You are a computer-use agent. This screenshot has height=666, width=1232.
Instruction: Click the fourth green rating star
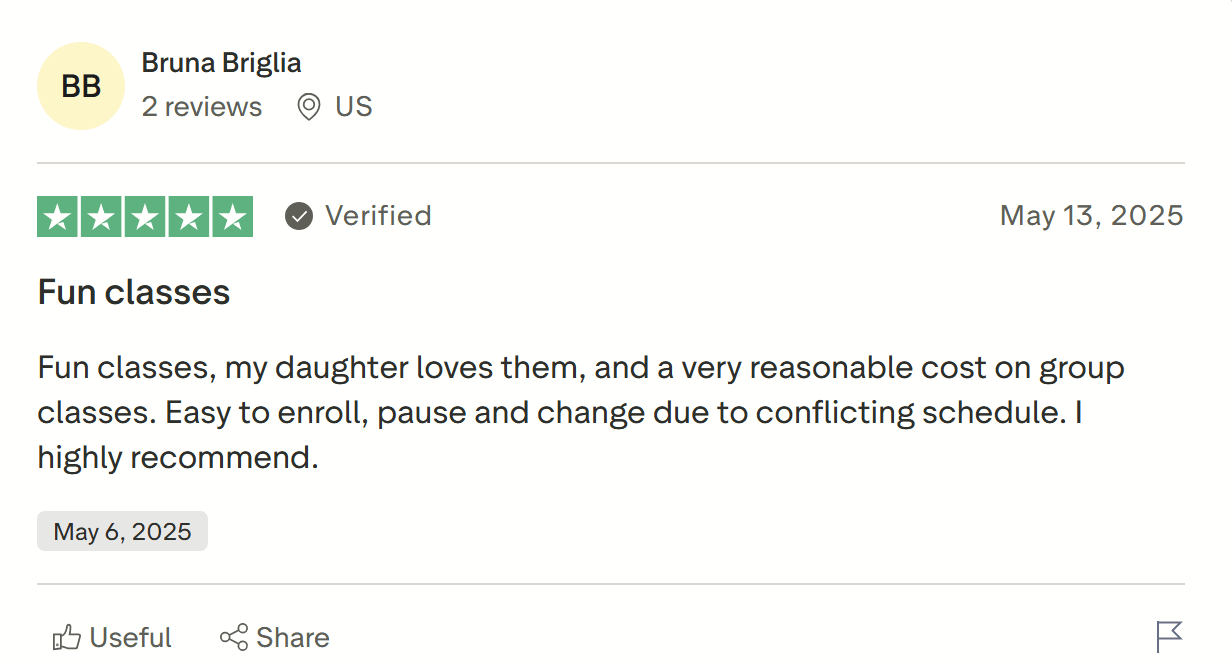(188, 217)
